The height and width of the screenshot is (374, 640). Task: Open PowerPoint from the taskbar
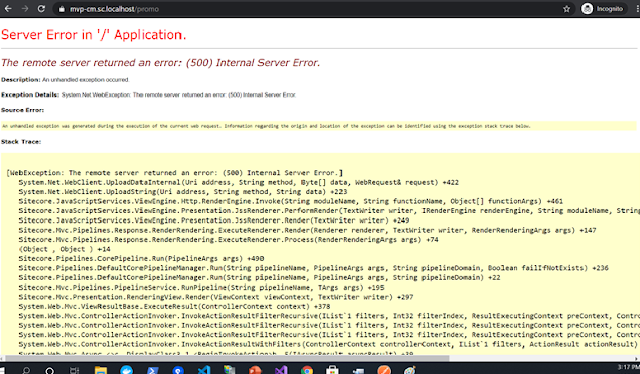pyautogui.click(x=255, y=370)
